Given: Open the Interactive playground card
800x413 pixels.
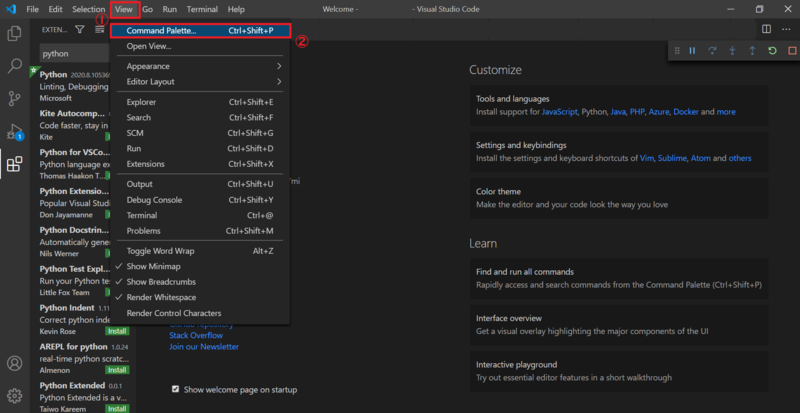Looking at the screenshot, I should 619,371.
